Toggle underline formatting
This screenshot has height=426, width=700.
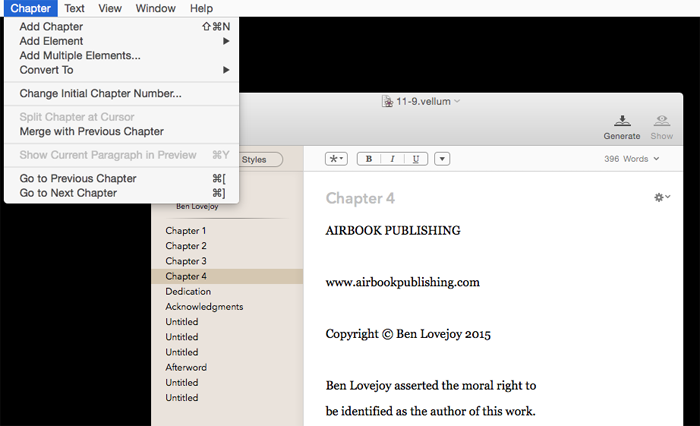[415, 159]
